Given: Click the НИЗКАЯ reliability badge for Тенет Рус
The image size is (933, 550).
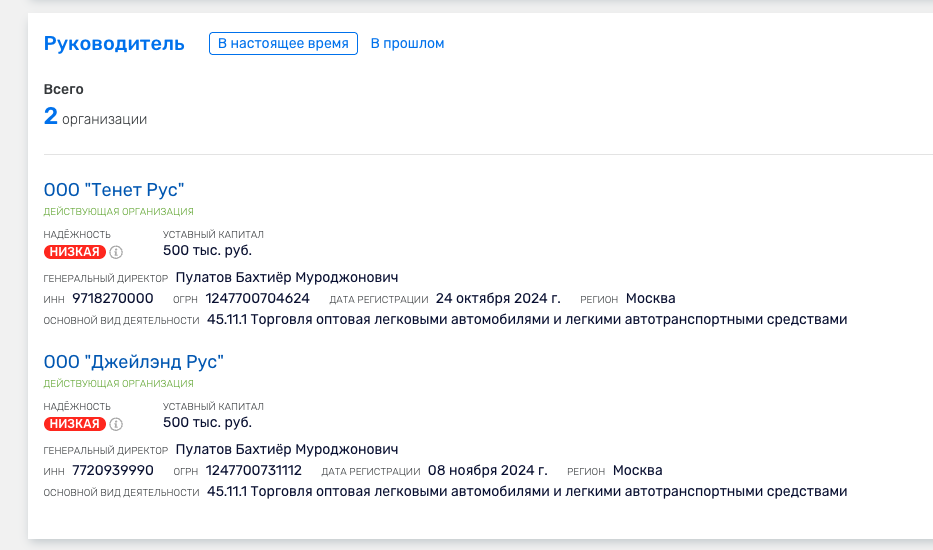Looking at the screenshot, I should tap(75, 252).
